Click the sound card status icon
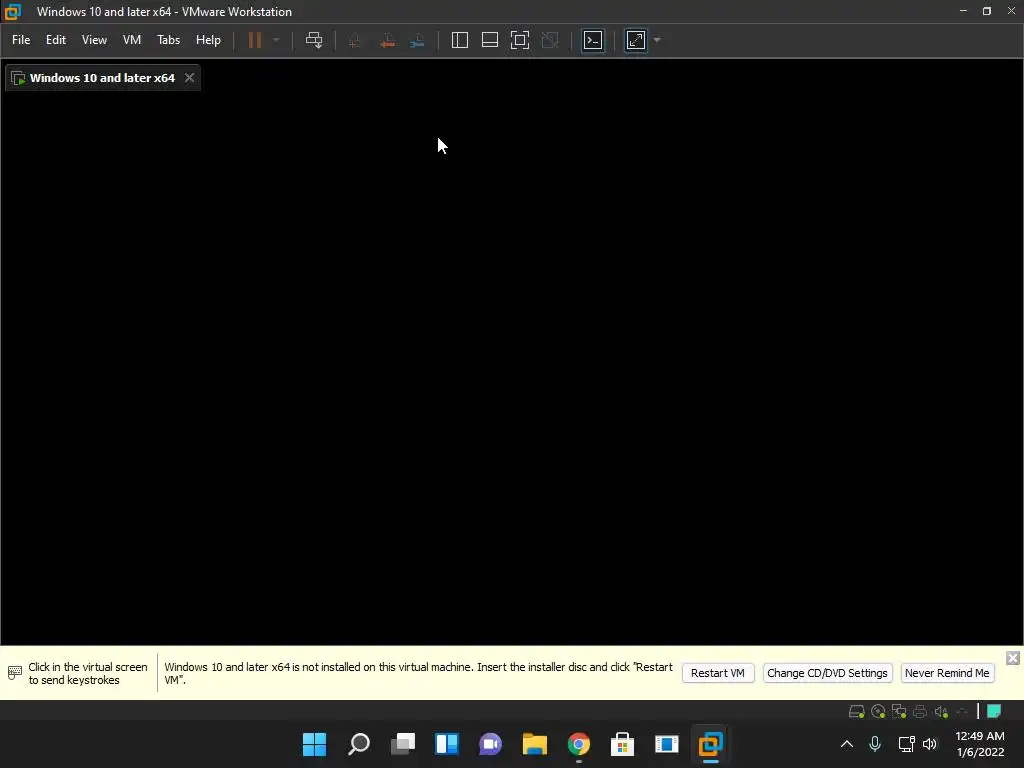This screenshot has height=768, width=1024. [941, 711]
